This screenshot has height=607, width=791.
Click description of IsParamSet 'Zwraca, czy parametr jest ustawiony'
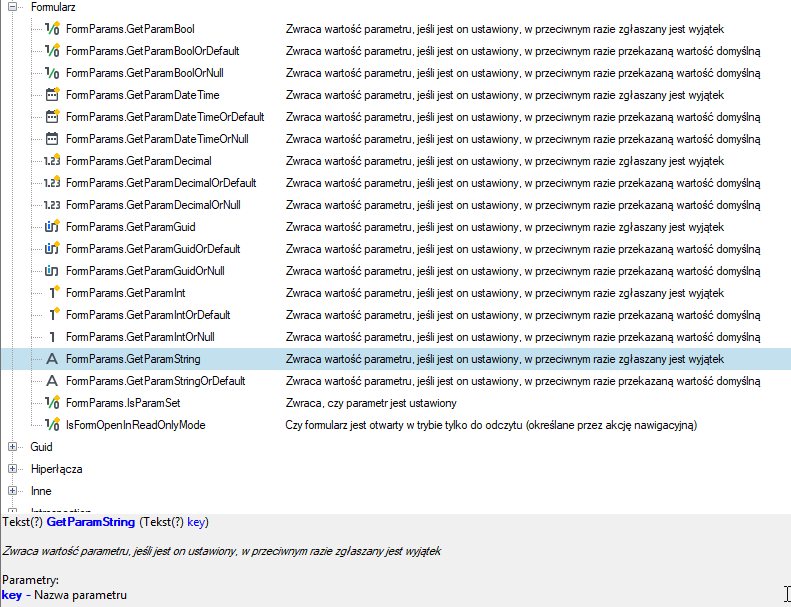(x=371, y=403)
